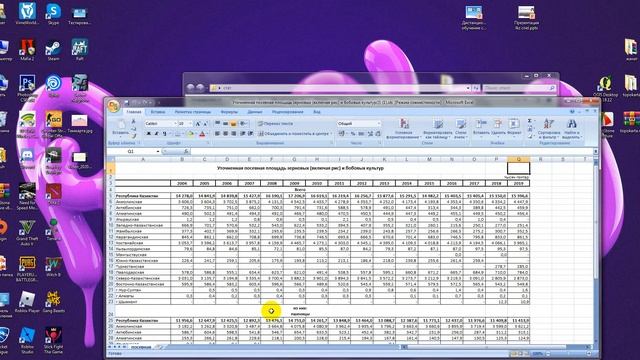Select the Raft game desktop icon
Screen dimensions: 640x360
click(x=80, y=50)
